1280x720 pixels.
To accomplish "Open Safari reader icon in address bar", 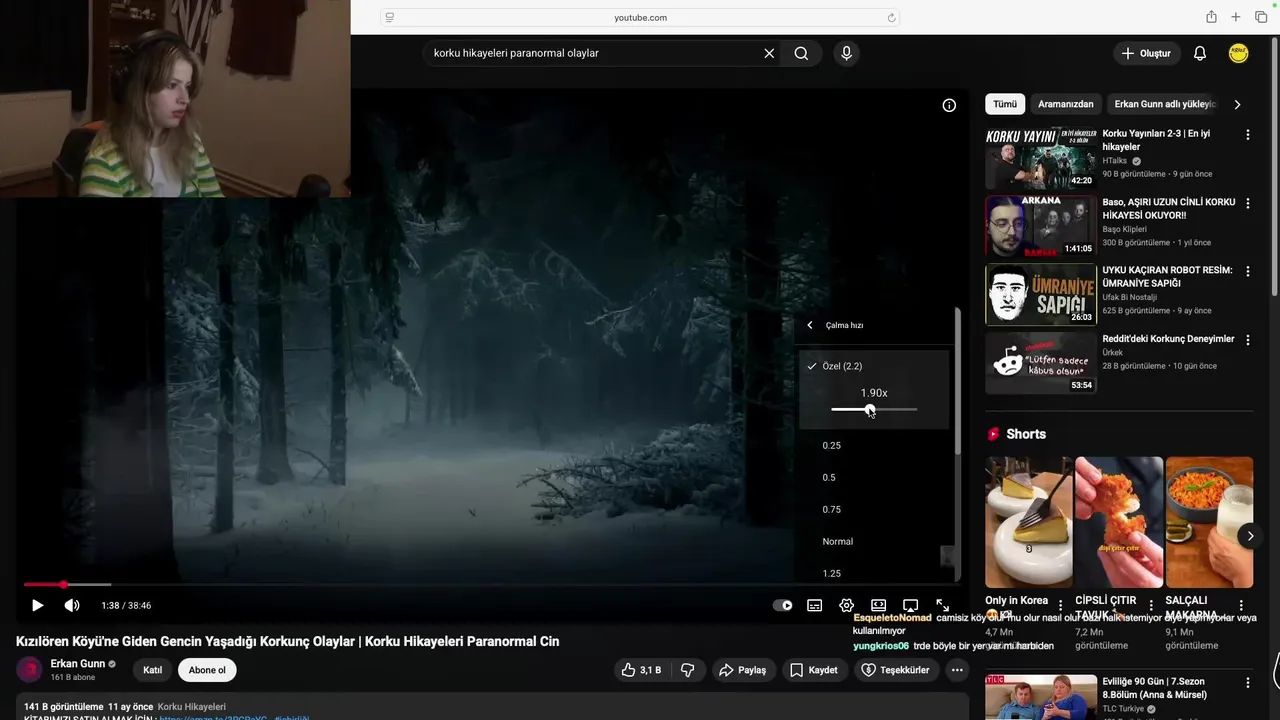I will [x=390, y=17].
